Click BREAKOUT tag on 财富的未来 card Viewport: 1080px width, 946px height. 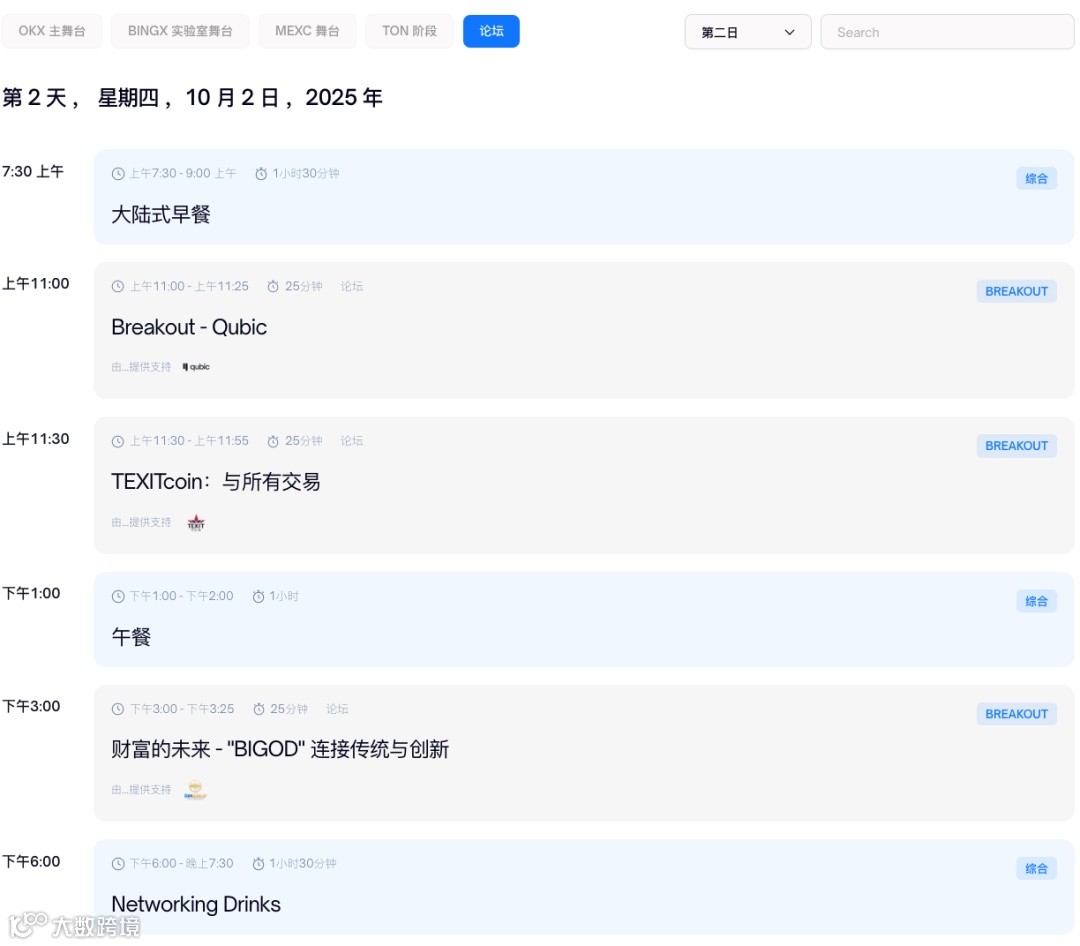pyautogui.click(x=1016, y=714)
